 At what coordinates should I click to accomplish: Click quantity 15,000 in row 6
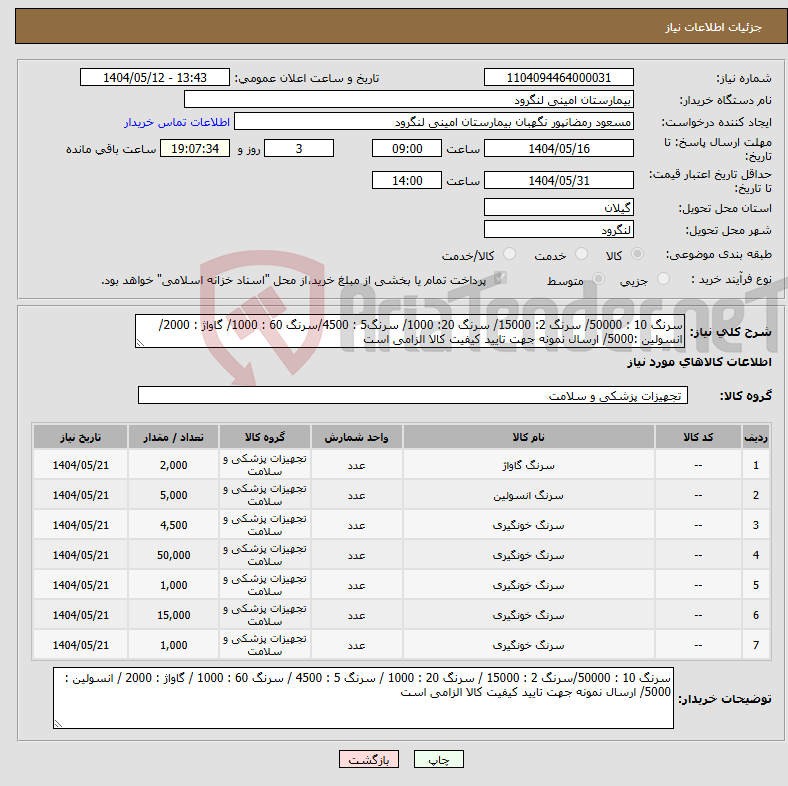point(173,615)
